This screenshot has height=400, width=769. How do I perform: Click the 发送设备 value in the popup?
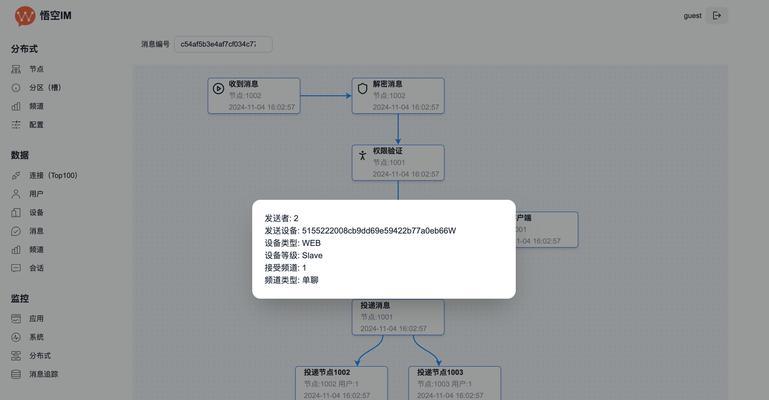point(379,230)
